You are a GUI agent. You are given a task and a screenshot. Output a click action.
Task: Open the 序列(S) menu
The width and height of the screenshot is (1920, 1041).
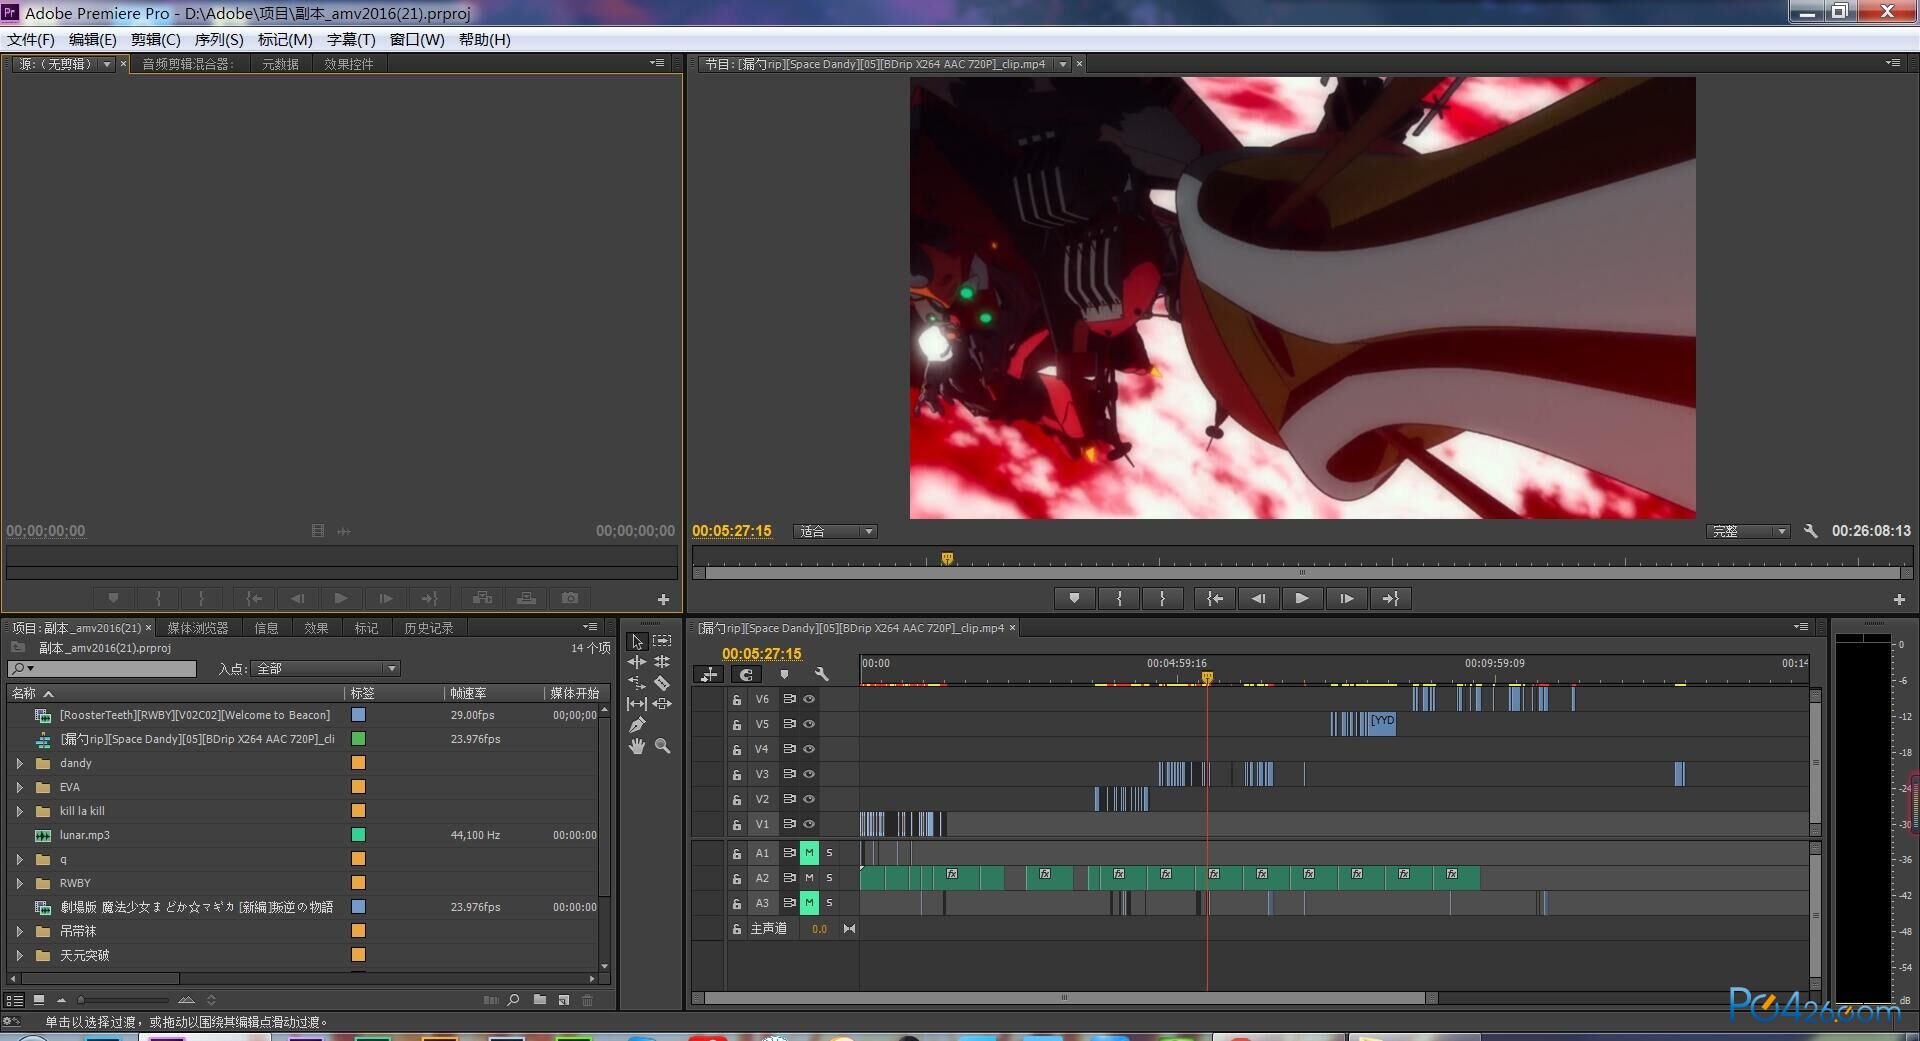(219, 40)
